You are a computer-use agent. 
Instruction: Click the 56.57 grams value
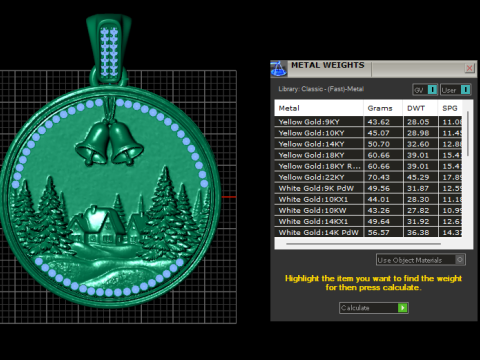378,232
